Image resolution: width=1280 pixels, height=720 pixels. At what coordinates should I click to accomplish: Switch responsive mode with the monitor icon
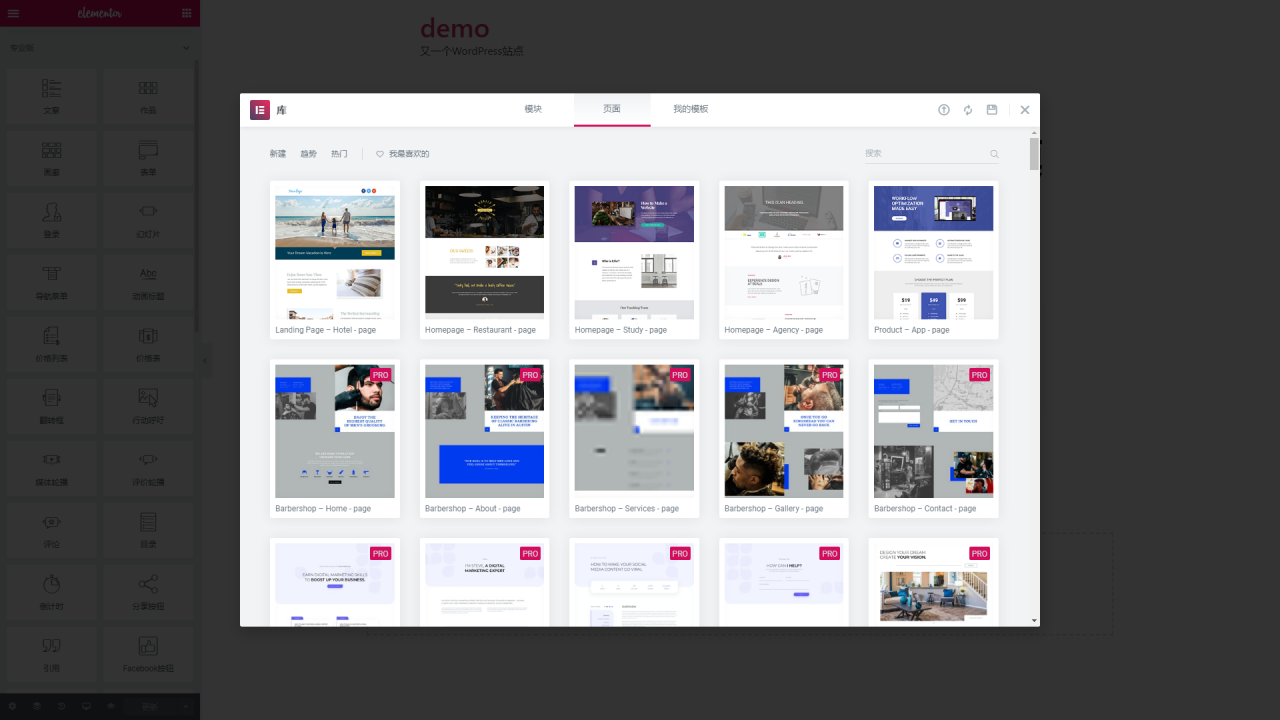pyautogui.click(x=86, y=706)
